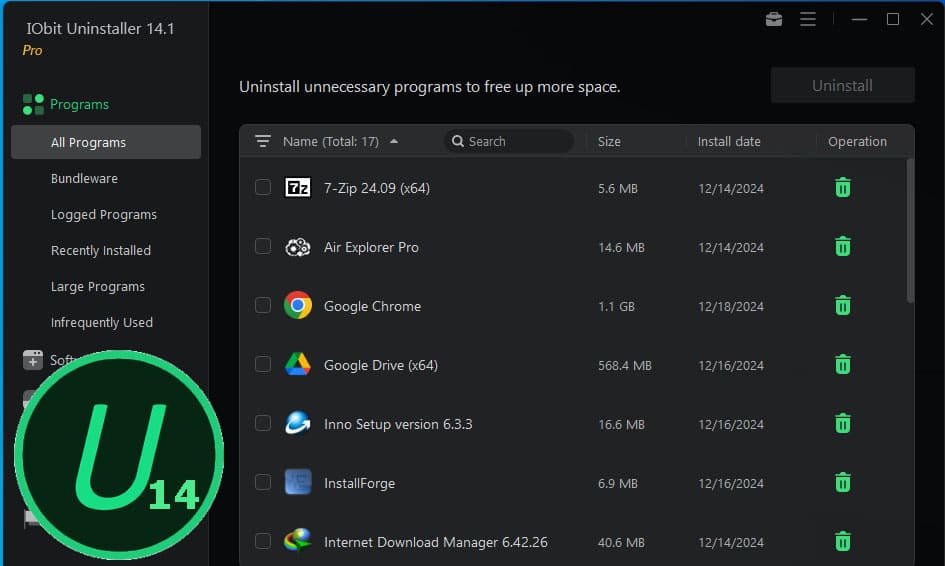Click the trash icon for Google Drive (x64)
Screen dimensions: 945x566
[843, 365]
